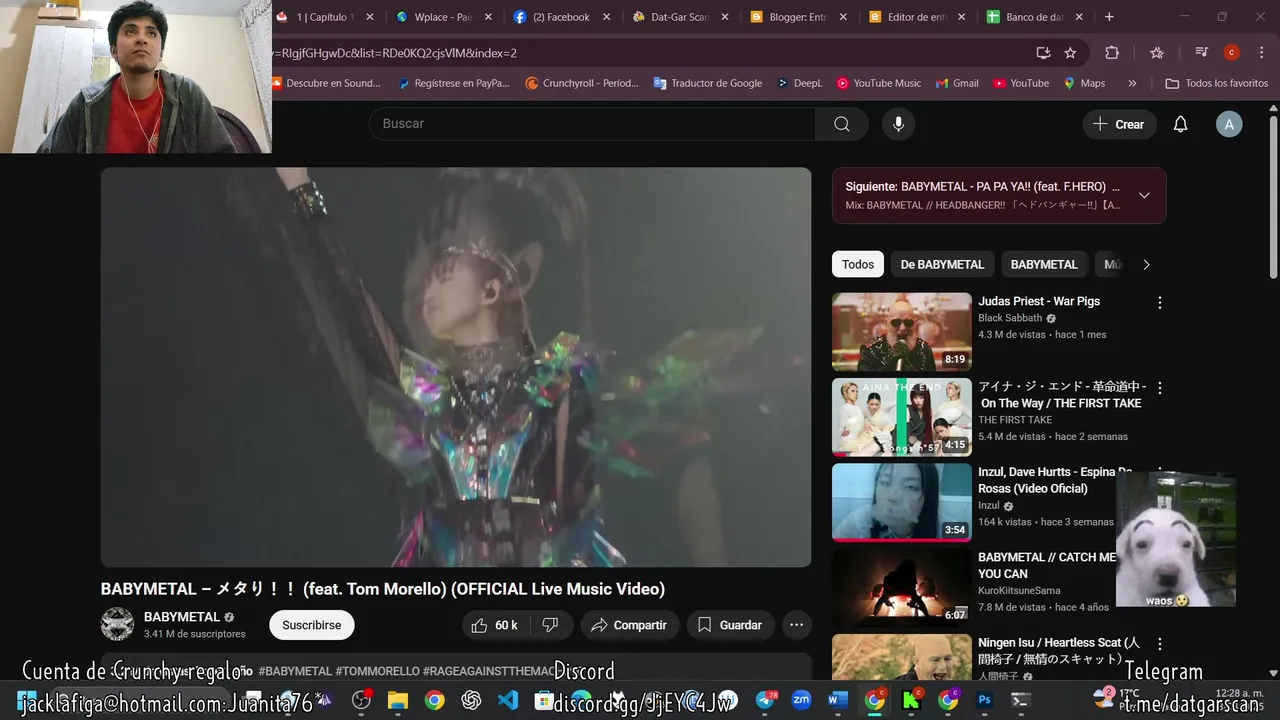Click the Compartir share button
The height and width of the screenshot is (720, 1280).
point(629,625)
